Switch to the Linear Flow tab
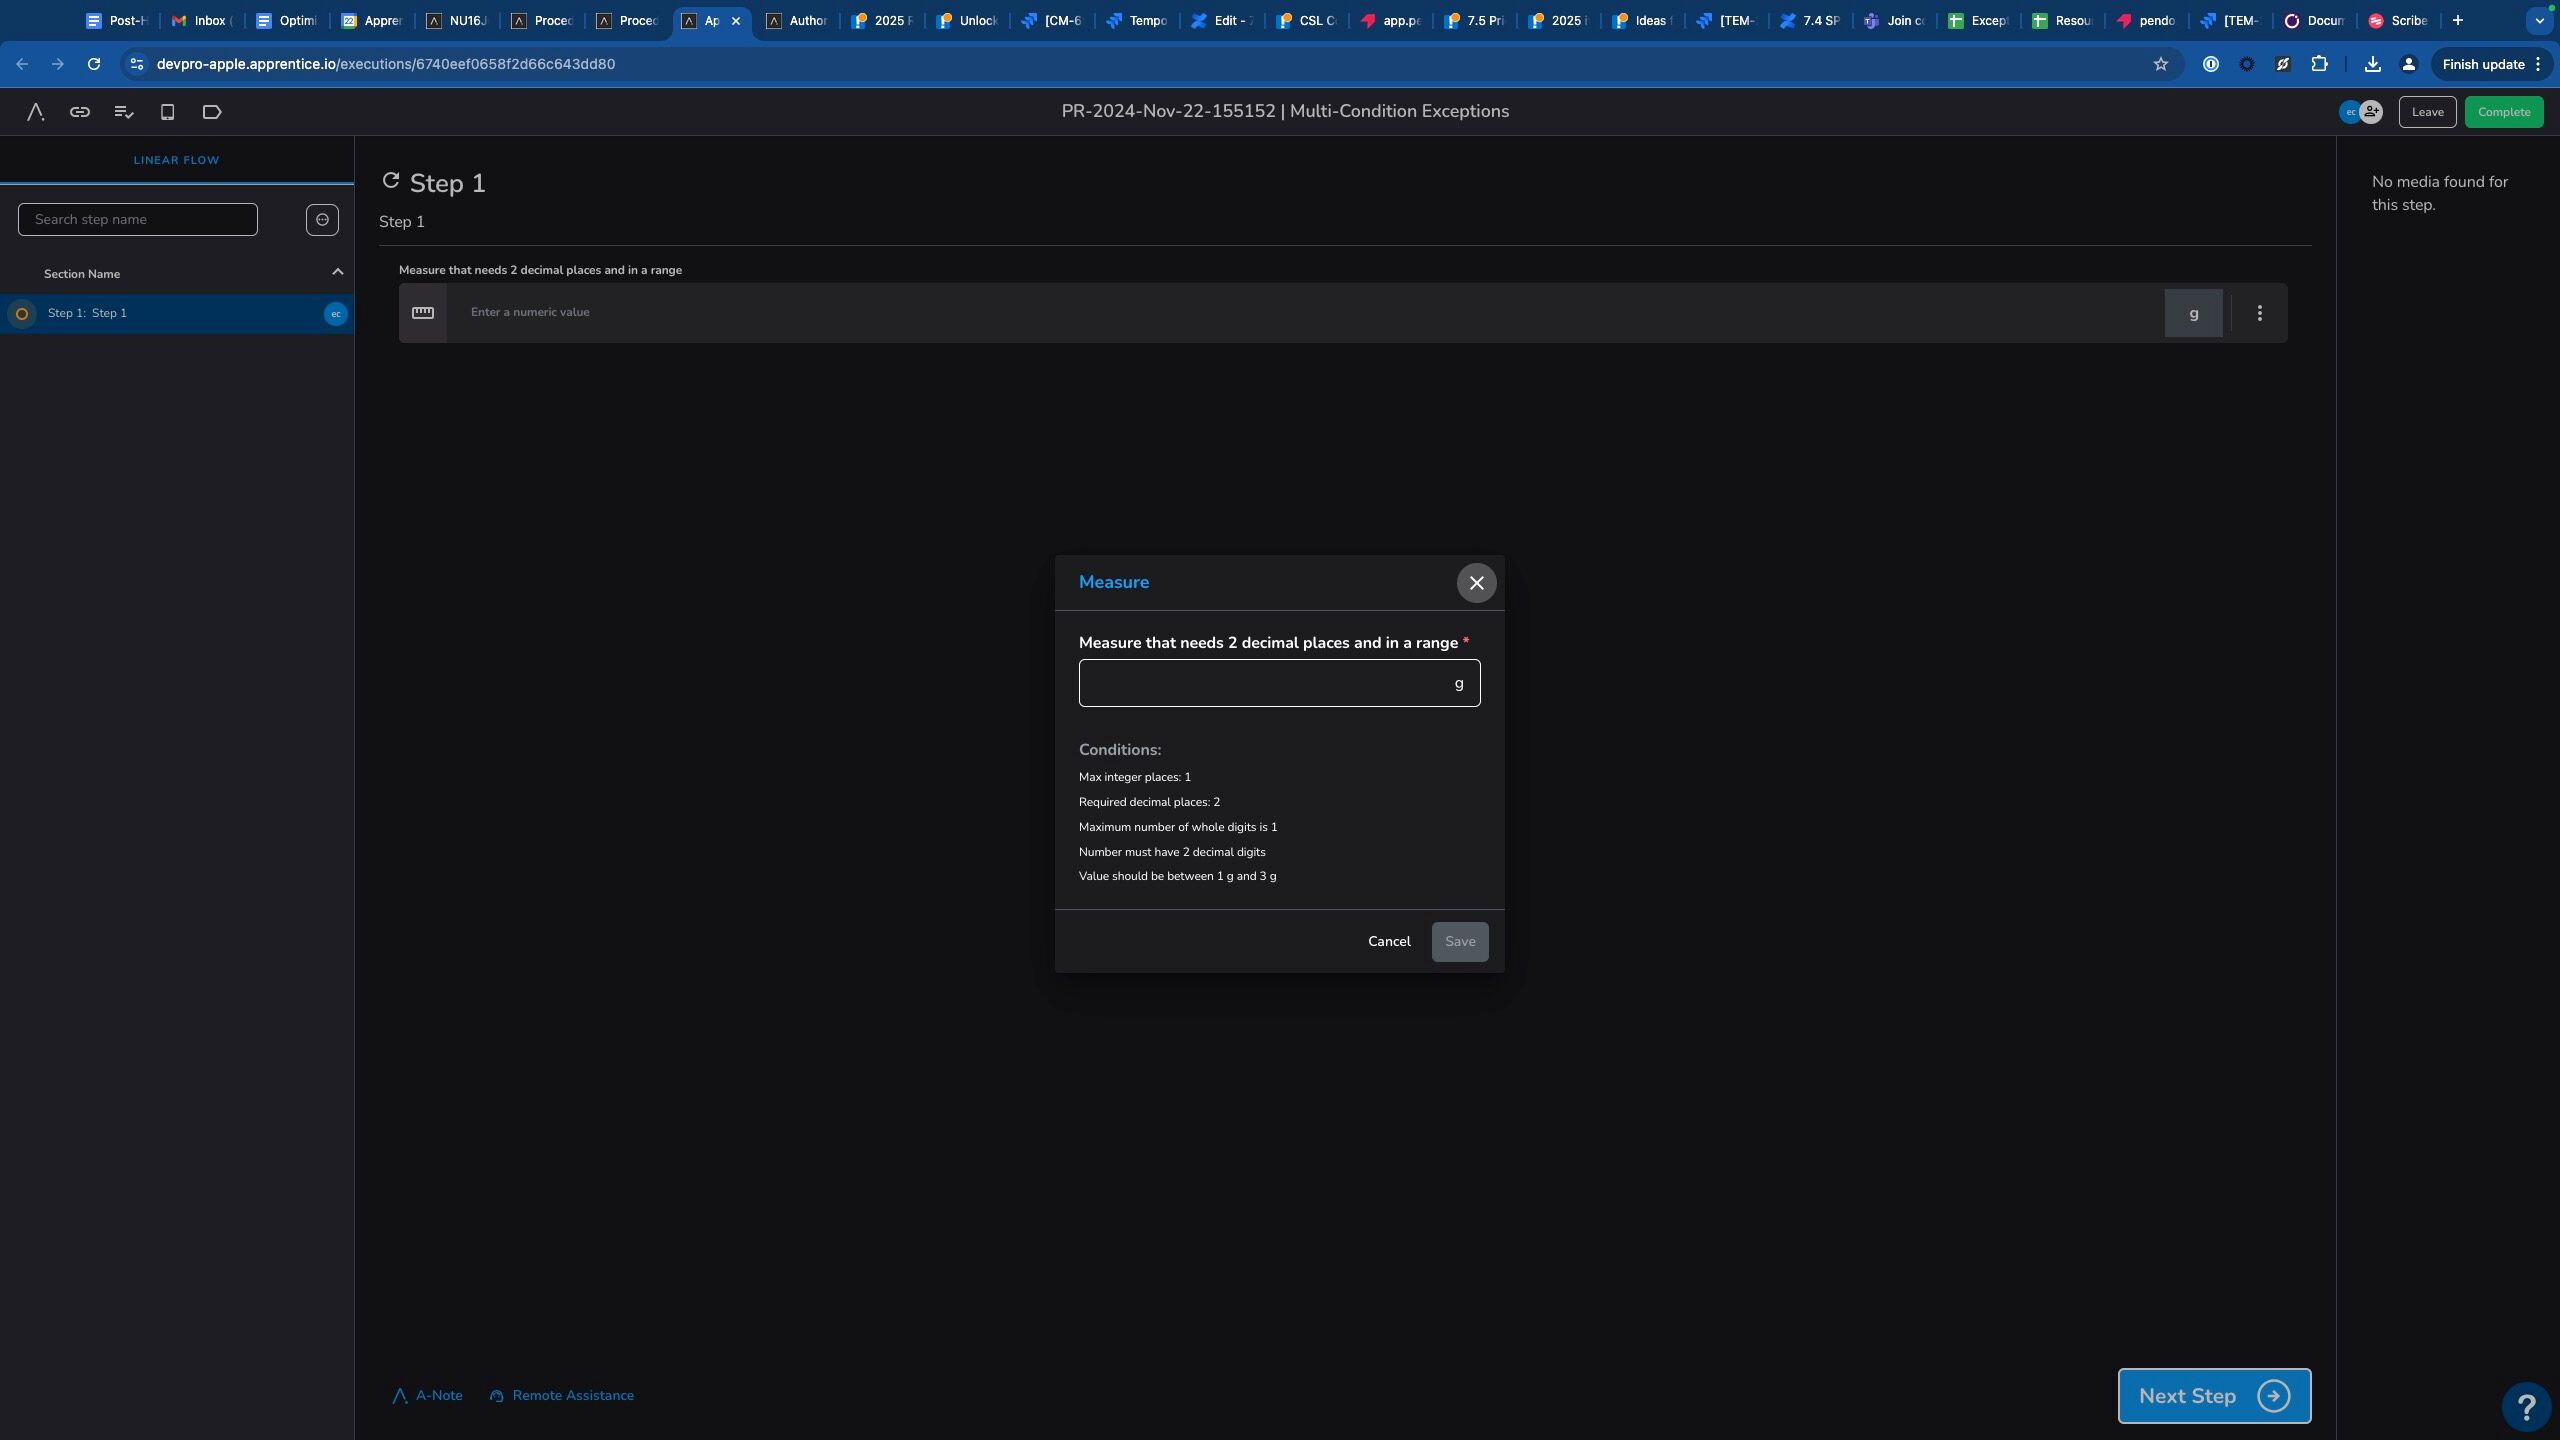This screenshot has height=1440, width=2560. pyautogui.click(x=176, y=160)
